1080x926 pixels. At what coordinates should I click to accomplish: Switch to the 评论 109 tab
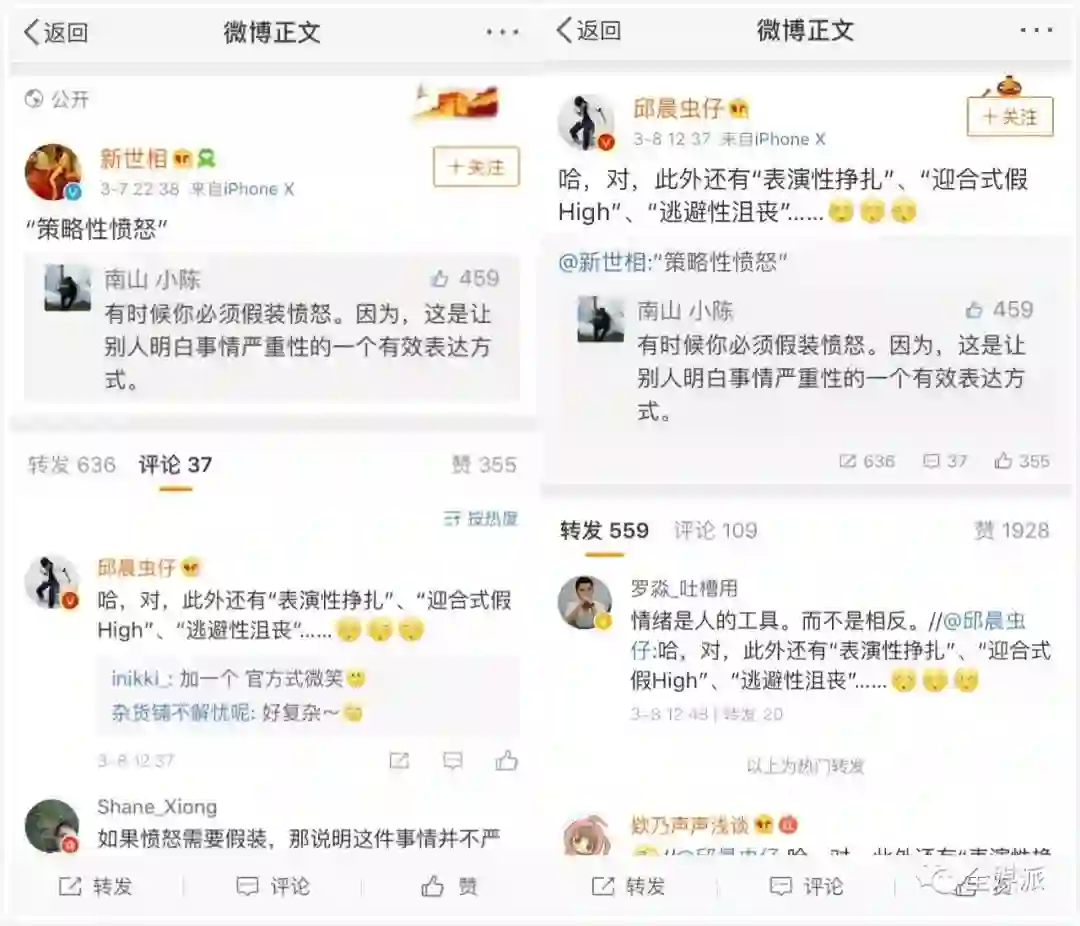[716, 530]
